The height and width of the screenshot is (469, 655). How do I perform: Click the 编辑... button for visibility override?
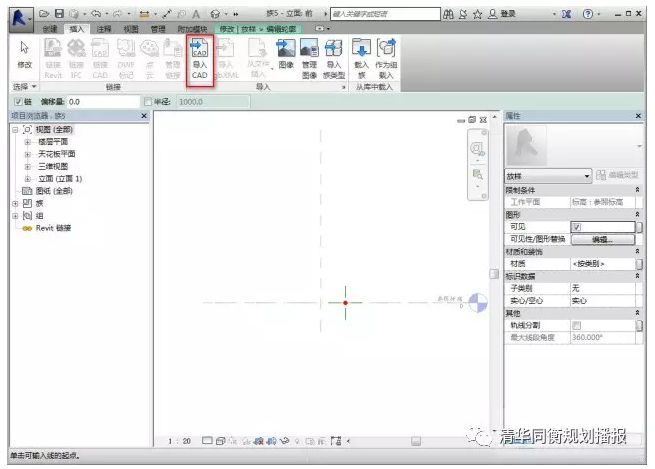(x=601, y=240)
